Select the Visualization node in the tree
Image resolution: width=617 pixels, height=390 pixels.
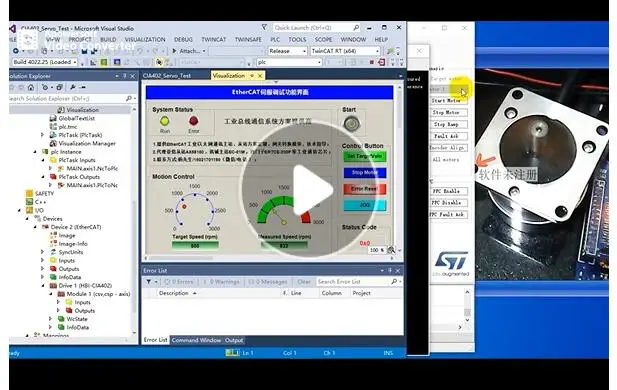point(82,110)
